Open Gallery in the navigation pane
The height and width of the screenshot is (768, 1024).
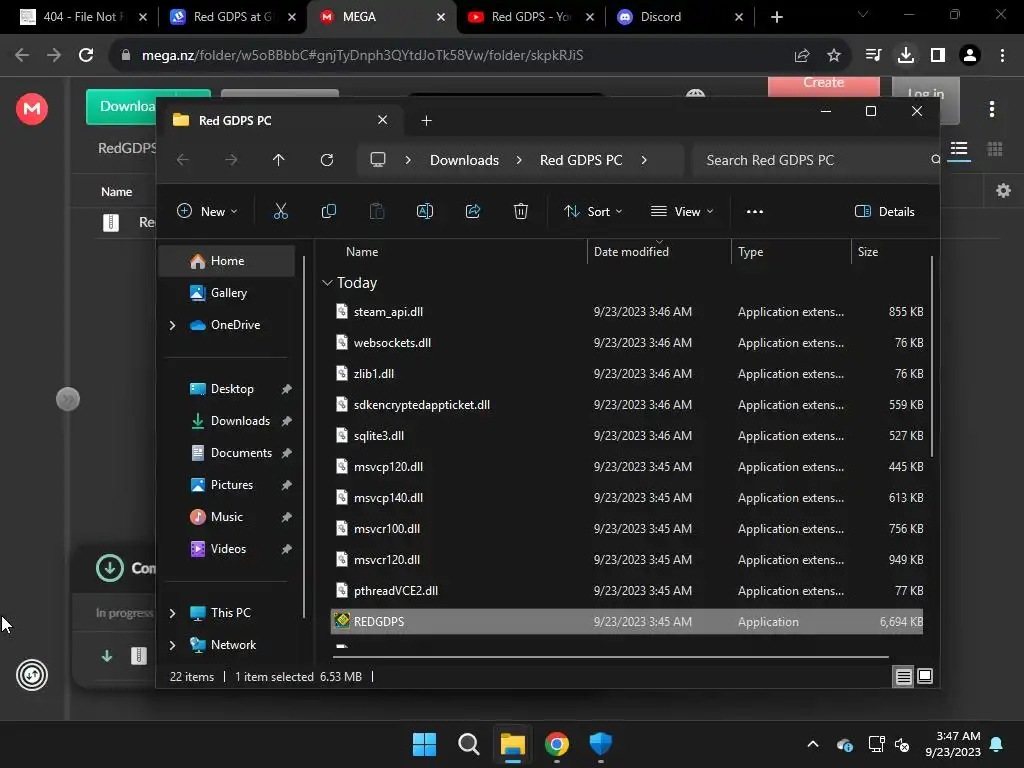228,293
